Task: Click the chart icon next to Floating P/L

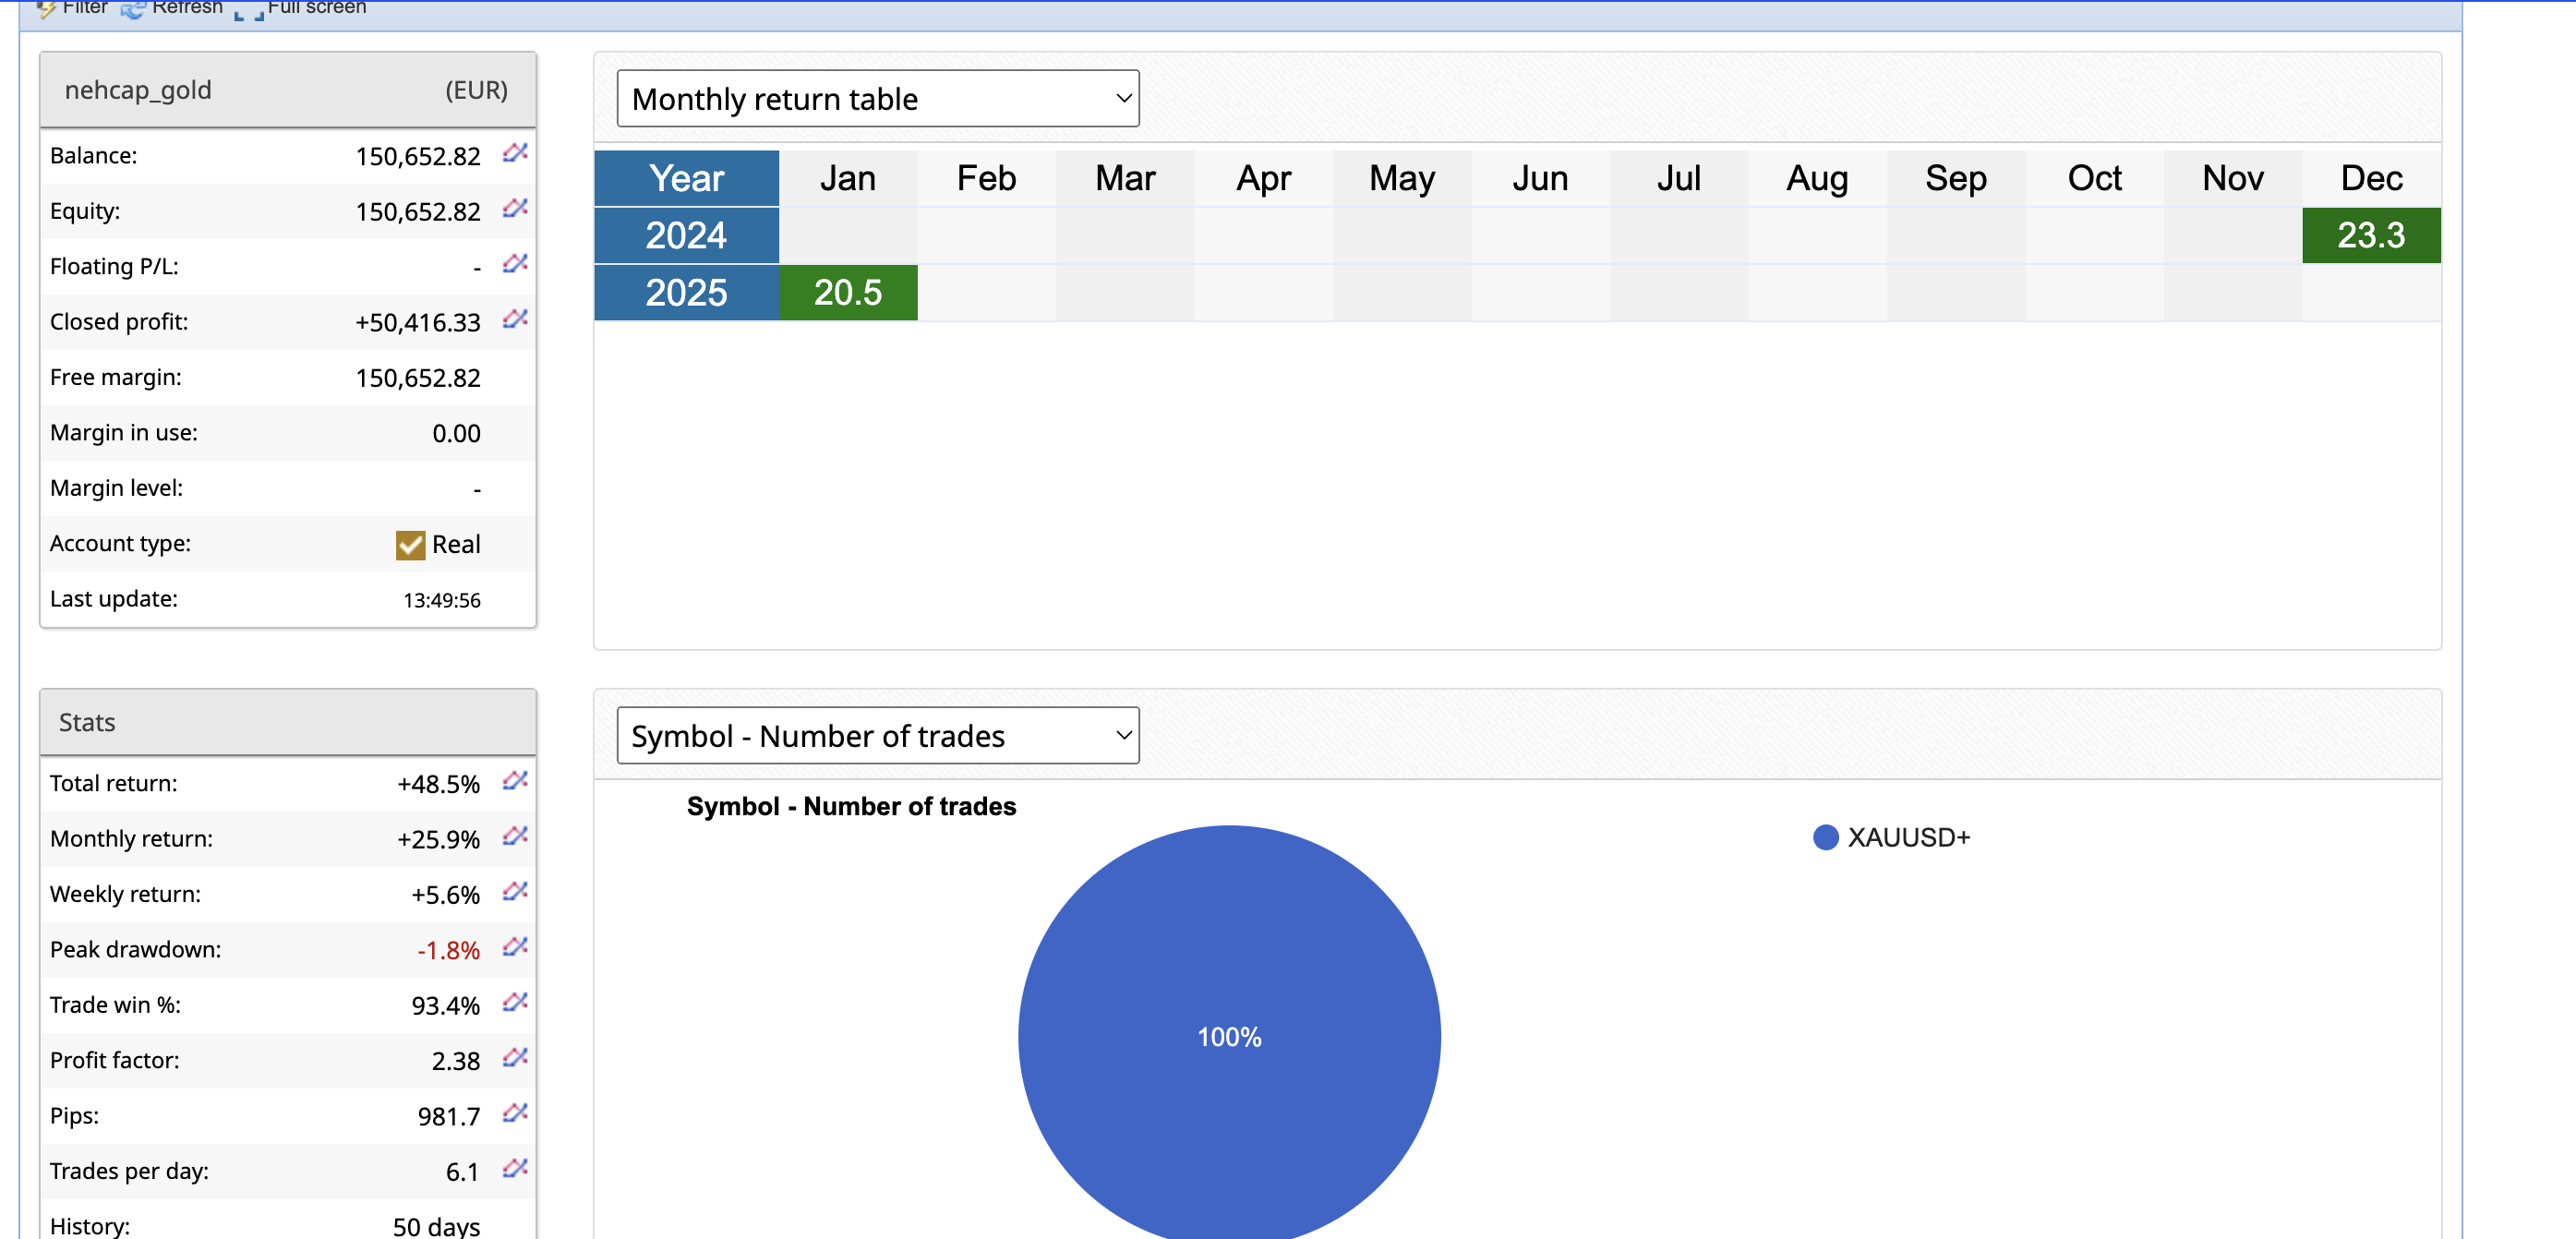Action: pyautogui.click(x=514, y=264)
